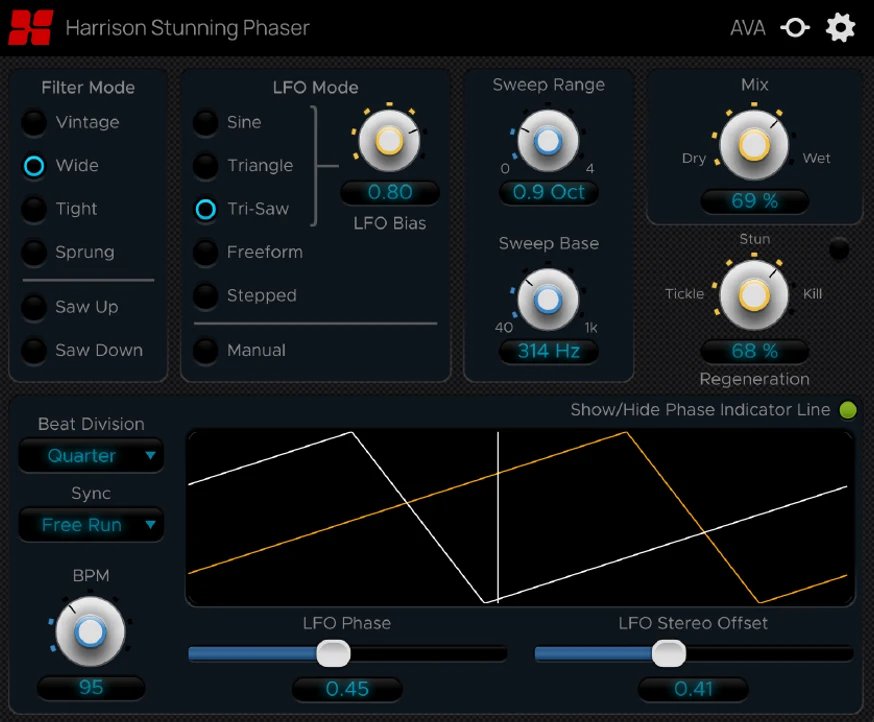Select the Vintage filter mode
The image size is (874, 722).
[35, 123]
